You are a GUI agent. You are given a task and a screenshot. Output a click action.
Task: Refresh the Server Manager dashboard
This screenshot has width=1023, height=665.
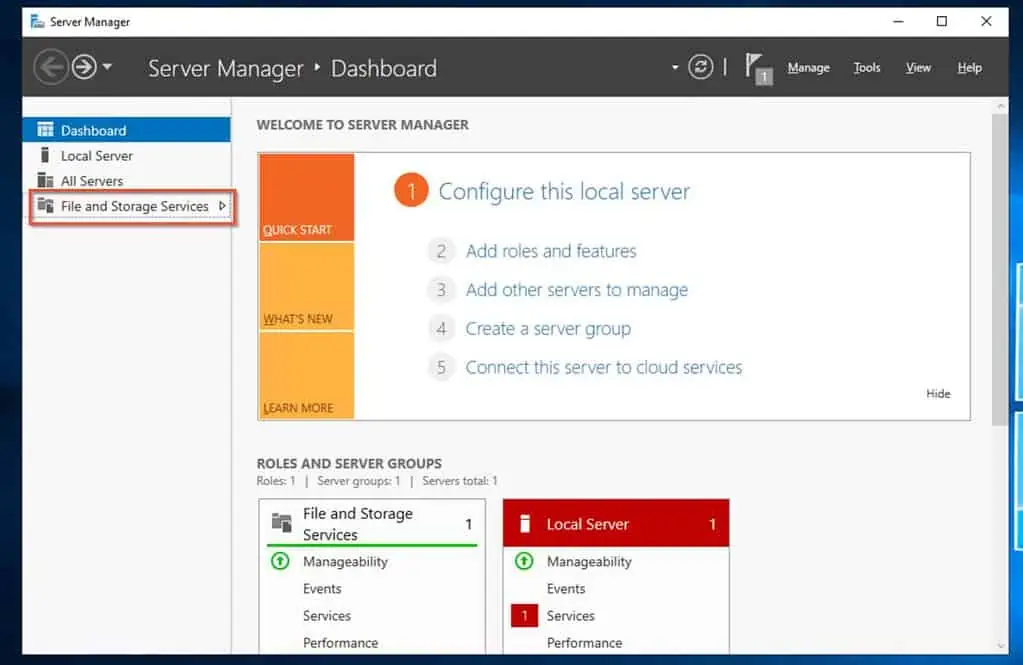coord(700,67)
